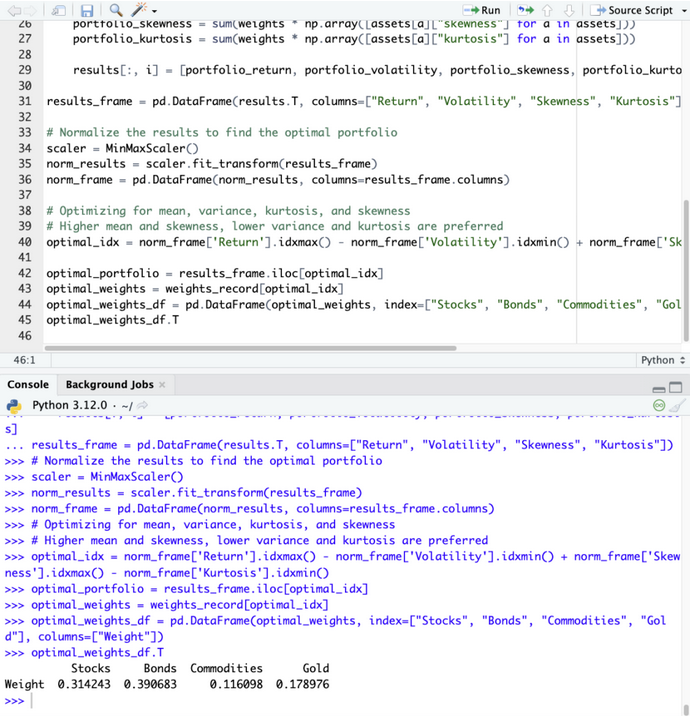
Task: Click 'optimal_weights' on editor line 43
Action: tap(96, 289)
